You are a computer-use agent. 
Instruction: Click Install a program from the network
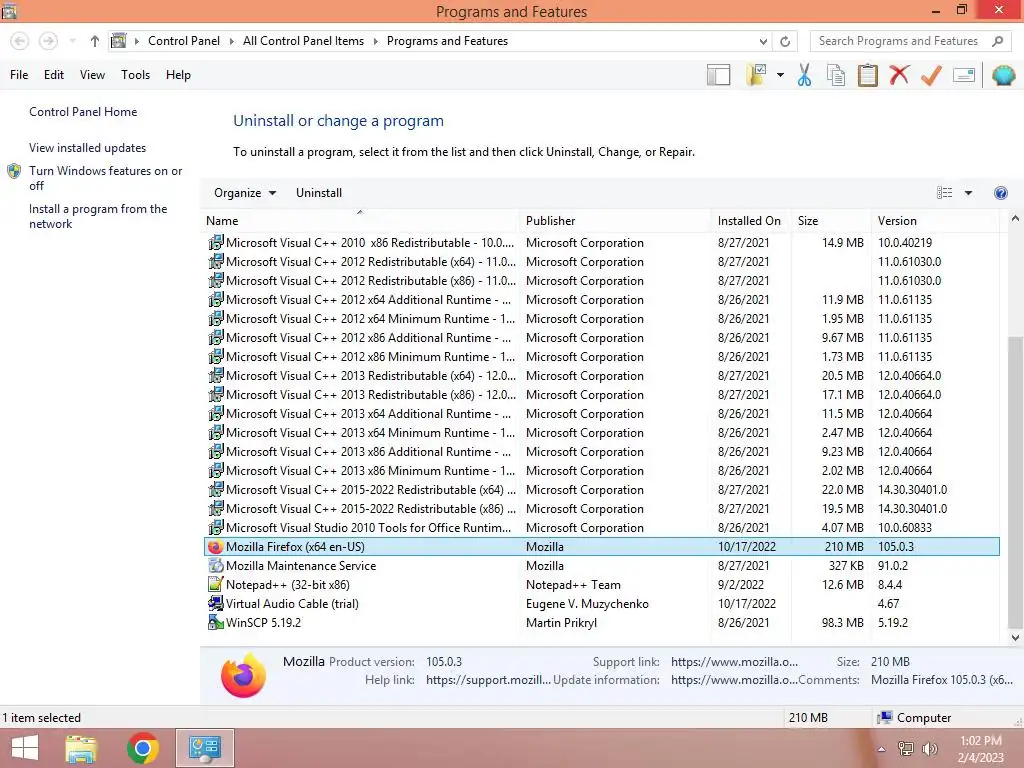coord(98,216)
